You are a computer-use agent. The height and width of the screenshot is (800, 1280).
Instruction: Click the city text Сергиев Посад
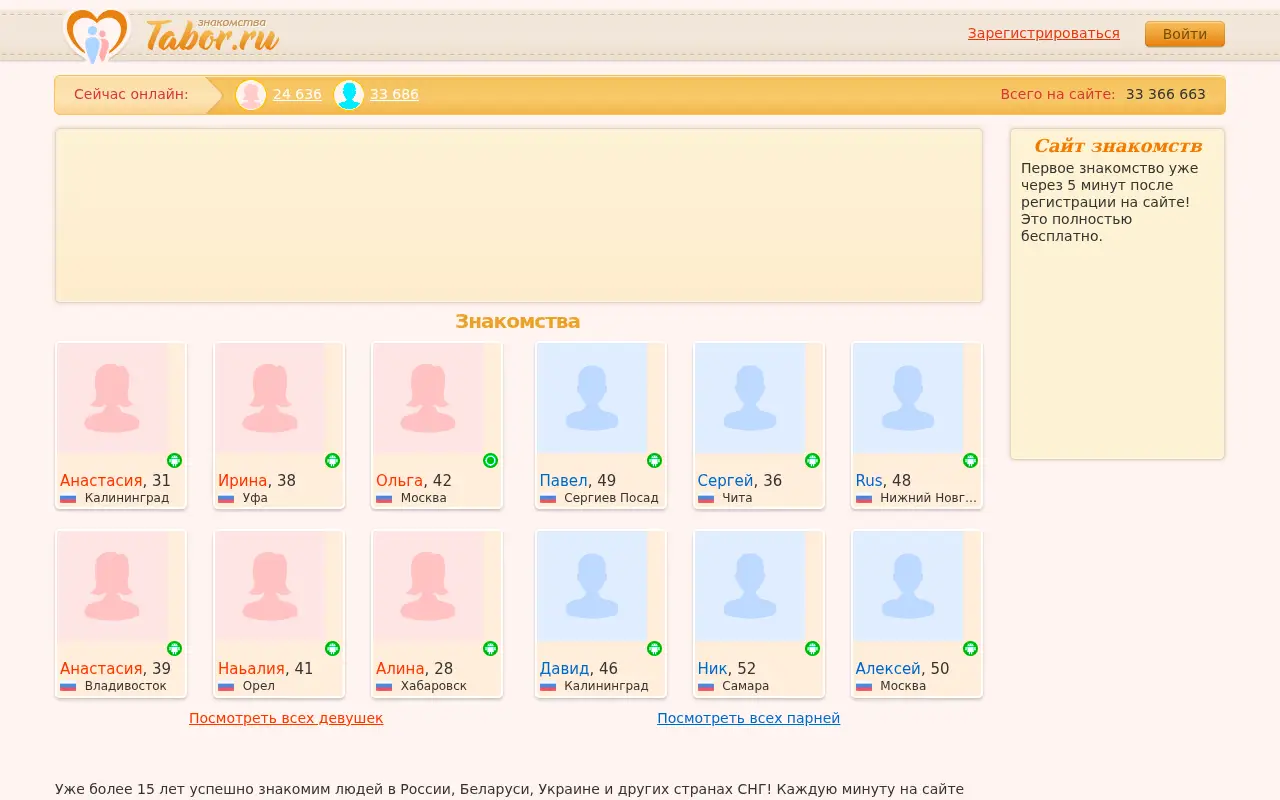[611, 498]
